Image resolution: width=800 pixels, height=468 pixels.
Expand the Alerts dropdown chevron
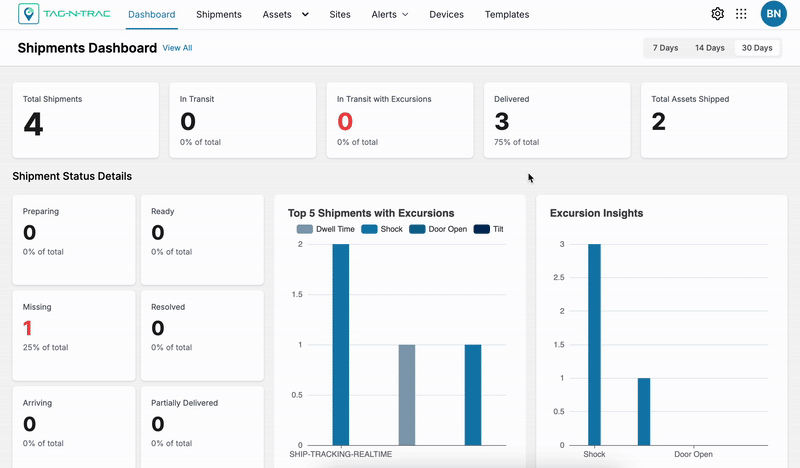pos(405,15)
